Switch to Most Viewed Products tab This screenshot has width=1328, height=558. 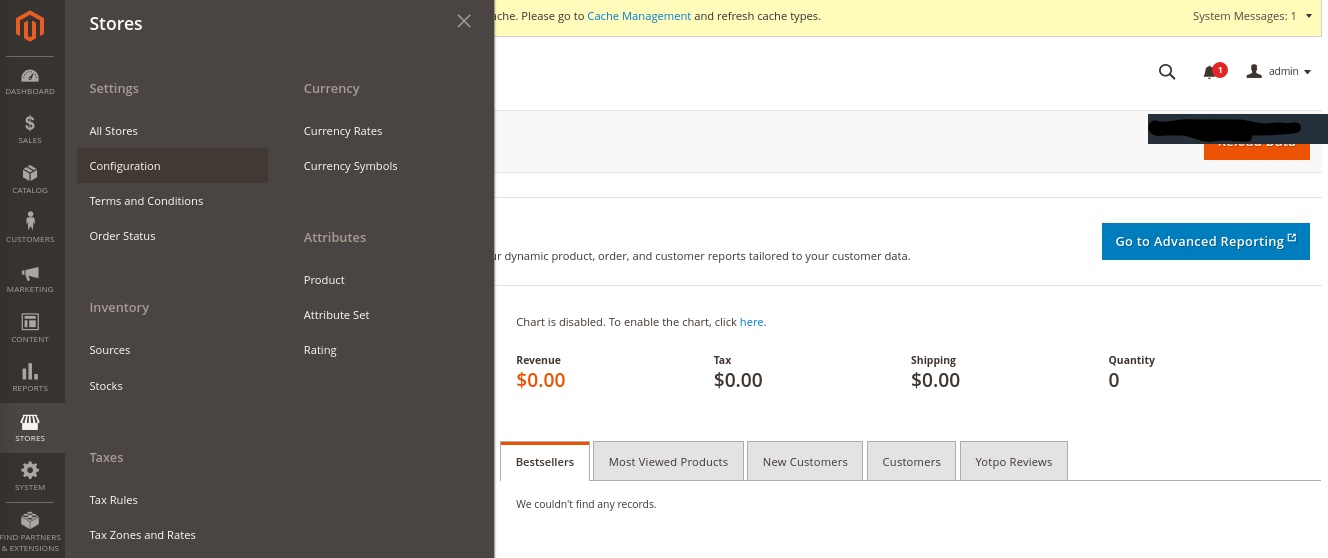668,462
